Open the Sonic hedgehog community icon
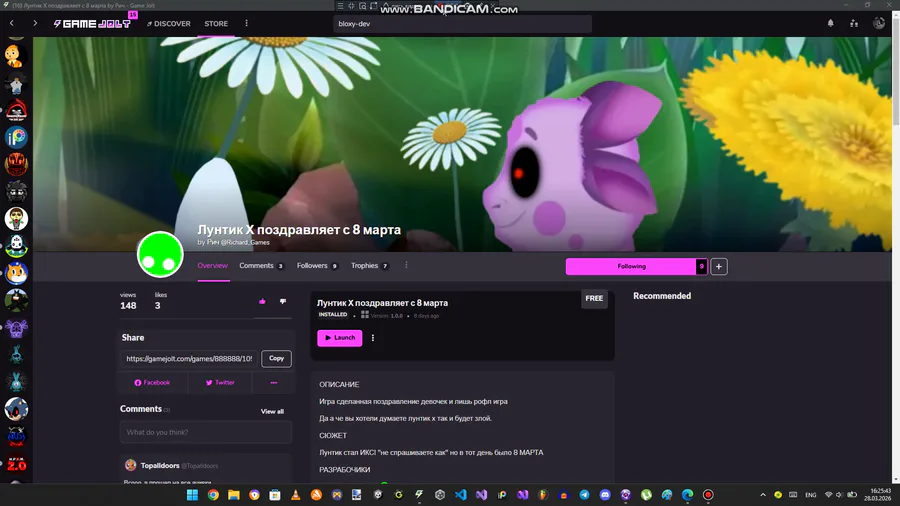The image size is (900, 506). coord(16,409)
